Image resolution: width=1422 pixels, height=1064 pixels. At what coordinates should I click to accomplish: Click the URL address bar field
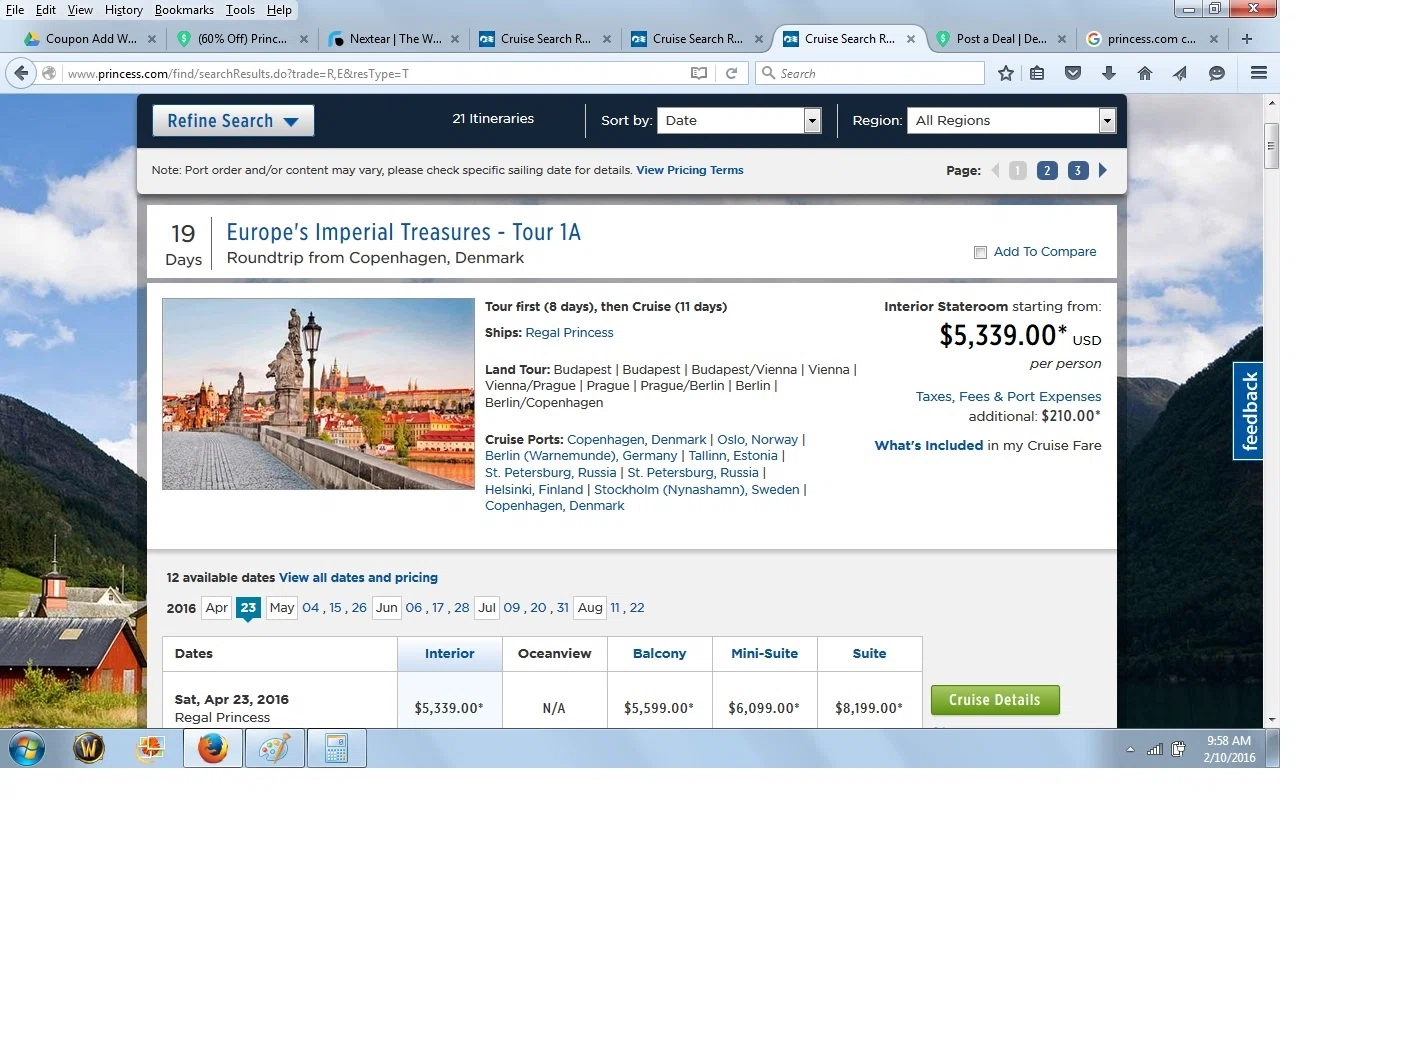pyautogui.click(x=375, y=73)
